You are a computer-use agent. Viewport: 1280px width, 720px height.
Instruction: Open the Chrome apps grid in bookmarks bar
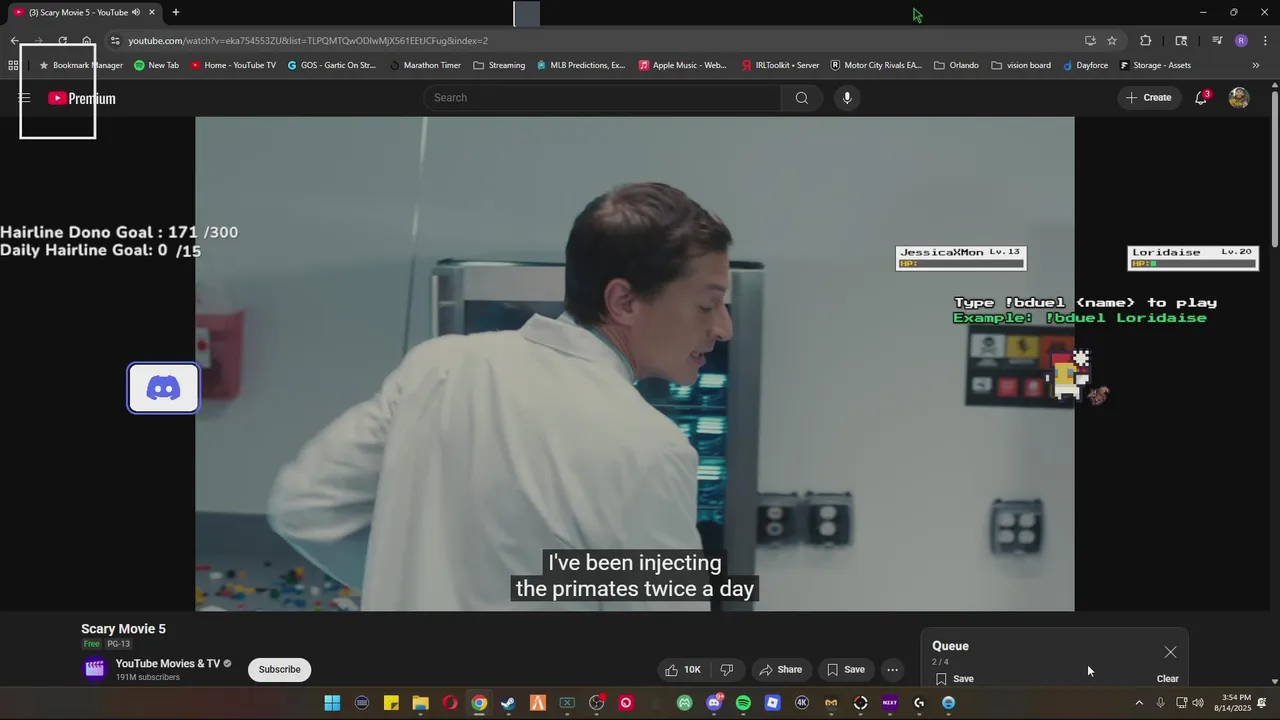click(13, 65)
